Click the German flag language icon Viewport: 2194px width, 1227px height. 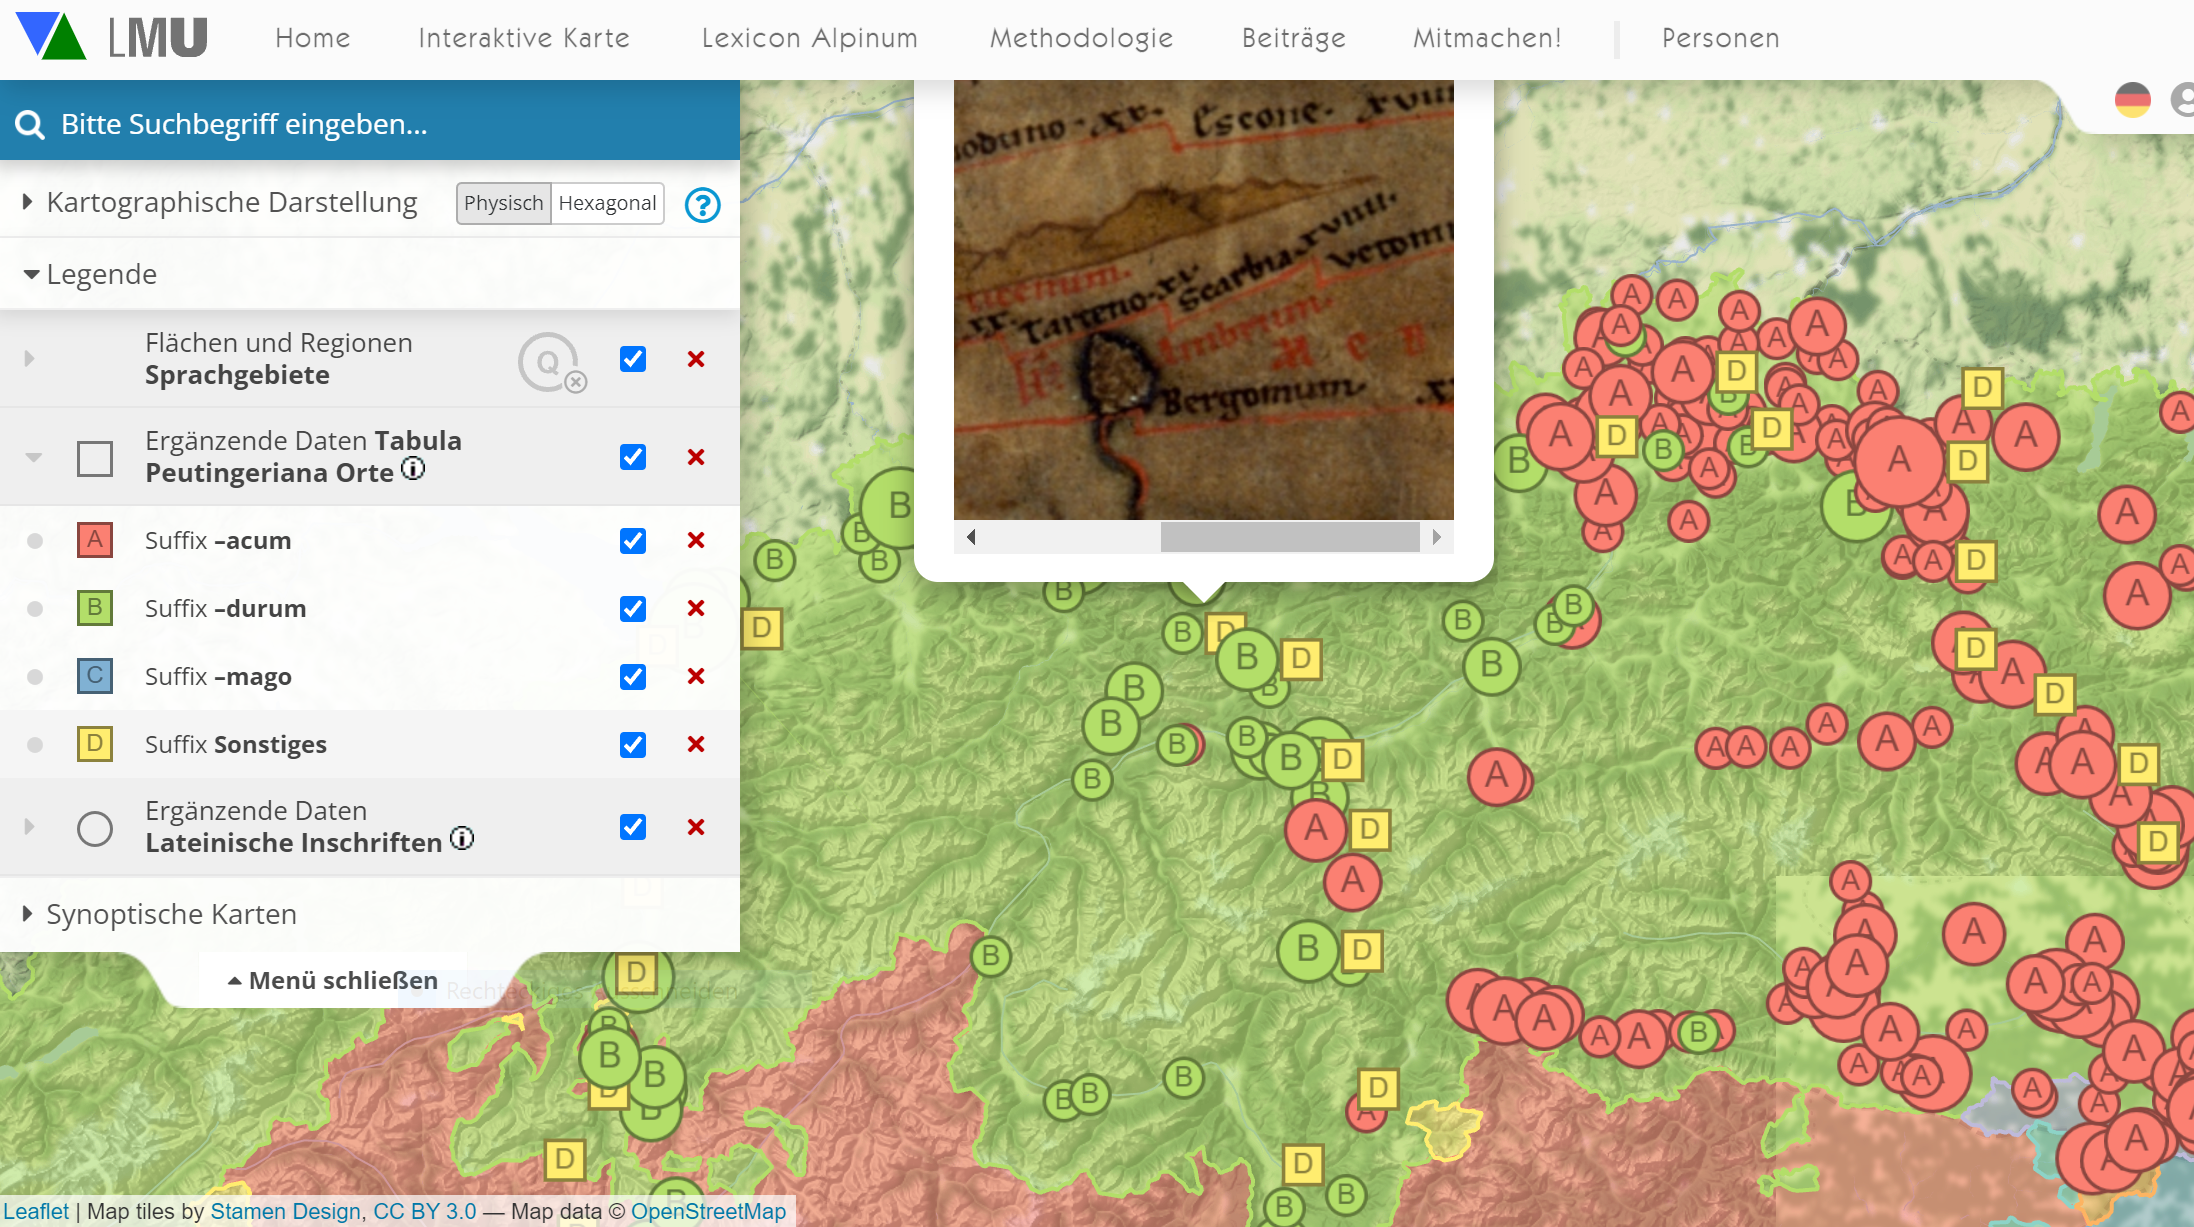(x=2132, y=100)
